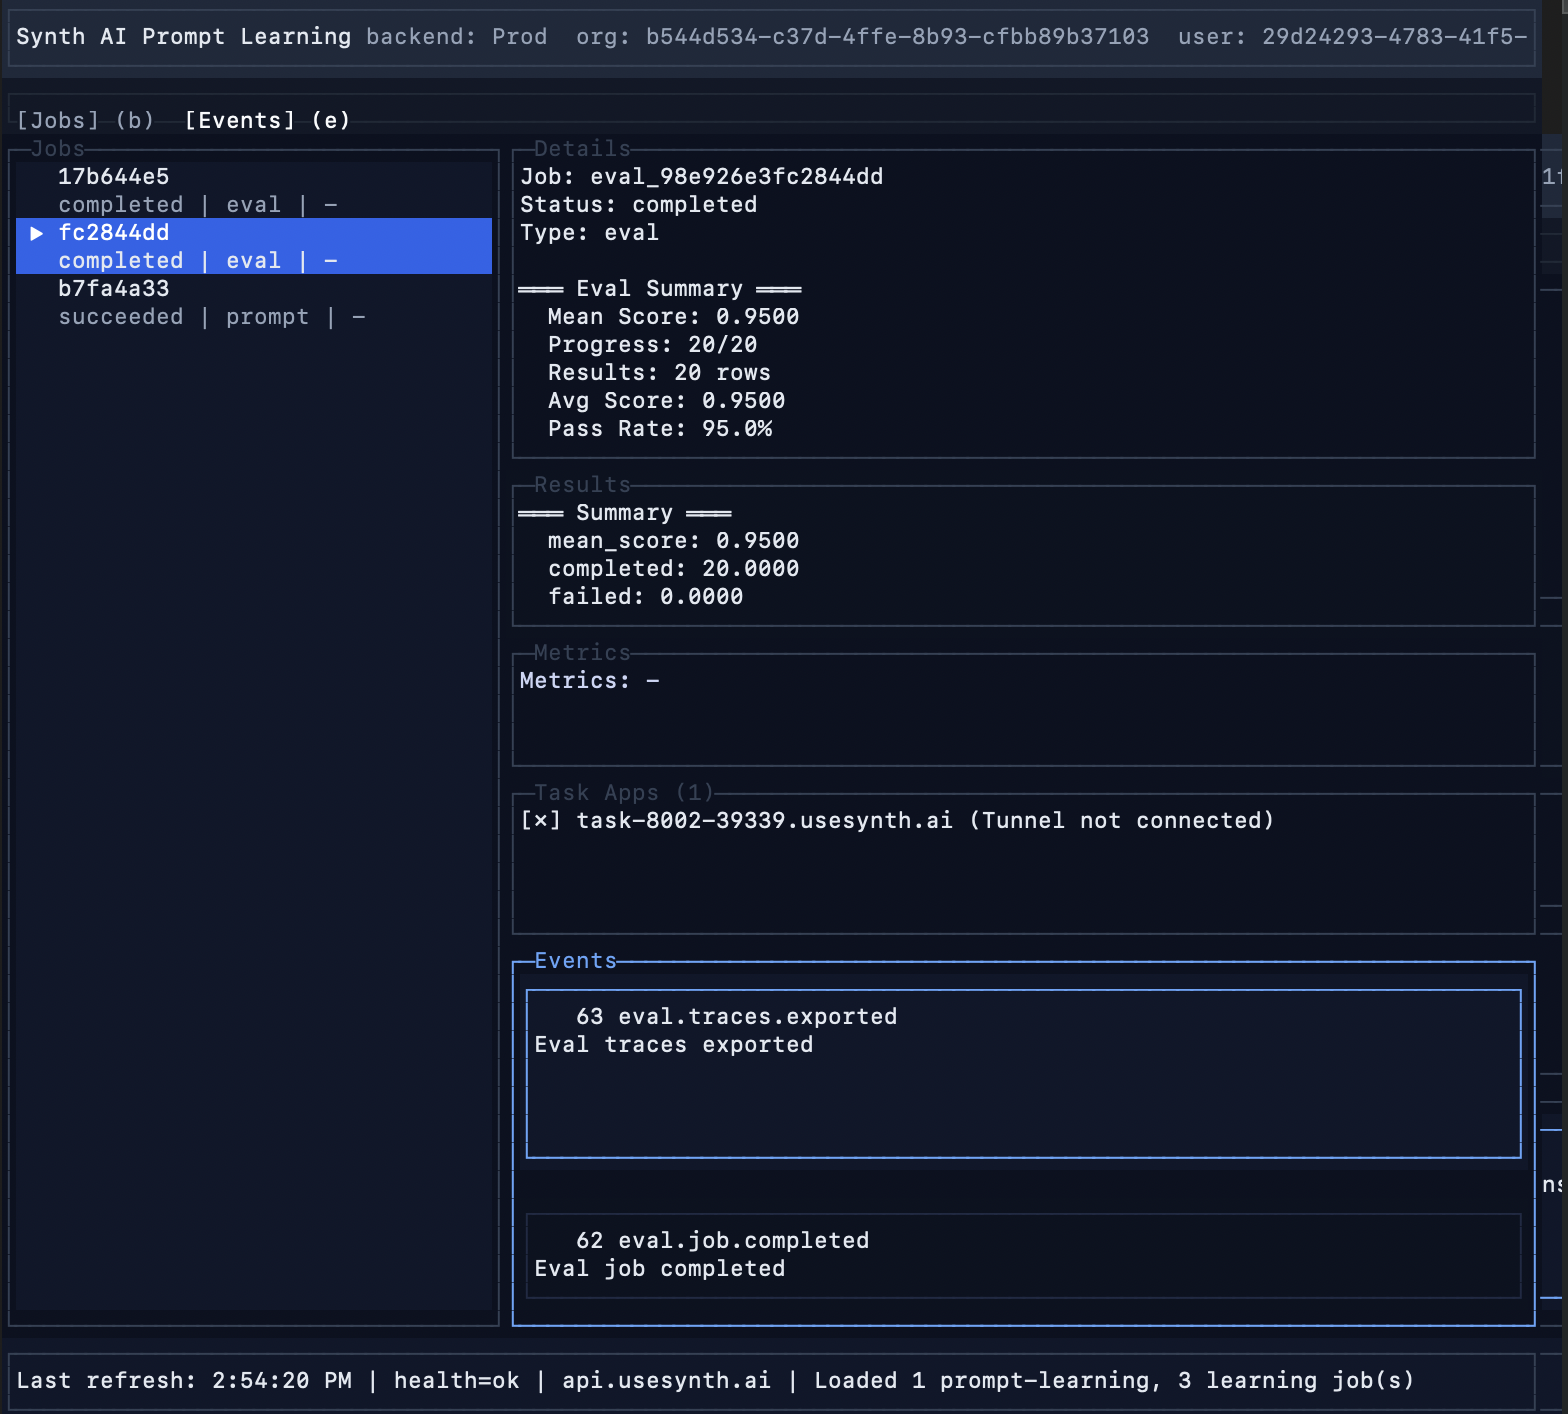
Task: Click the Avg Score: 0.9500 line
Action: click(x=666, y=400)
